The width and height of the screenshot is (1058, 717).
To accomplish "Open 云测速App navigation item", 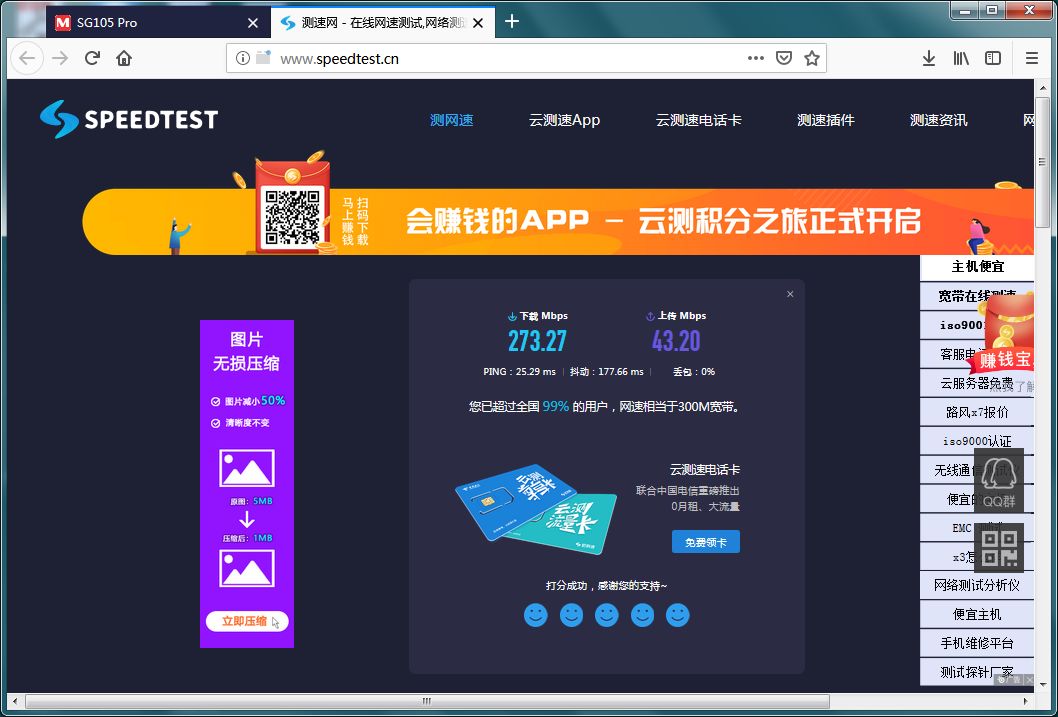I will (x=564, y=120).
